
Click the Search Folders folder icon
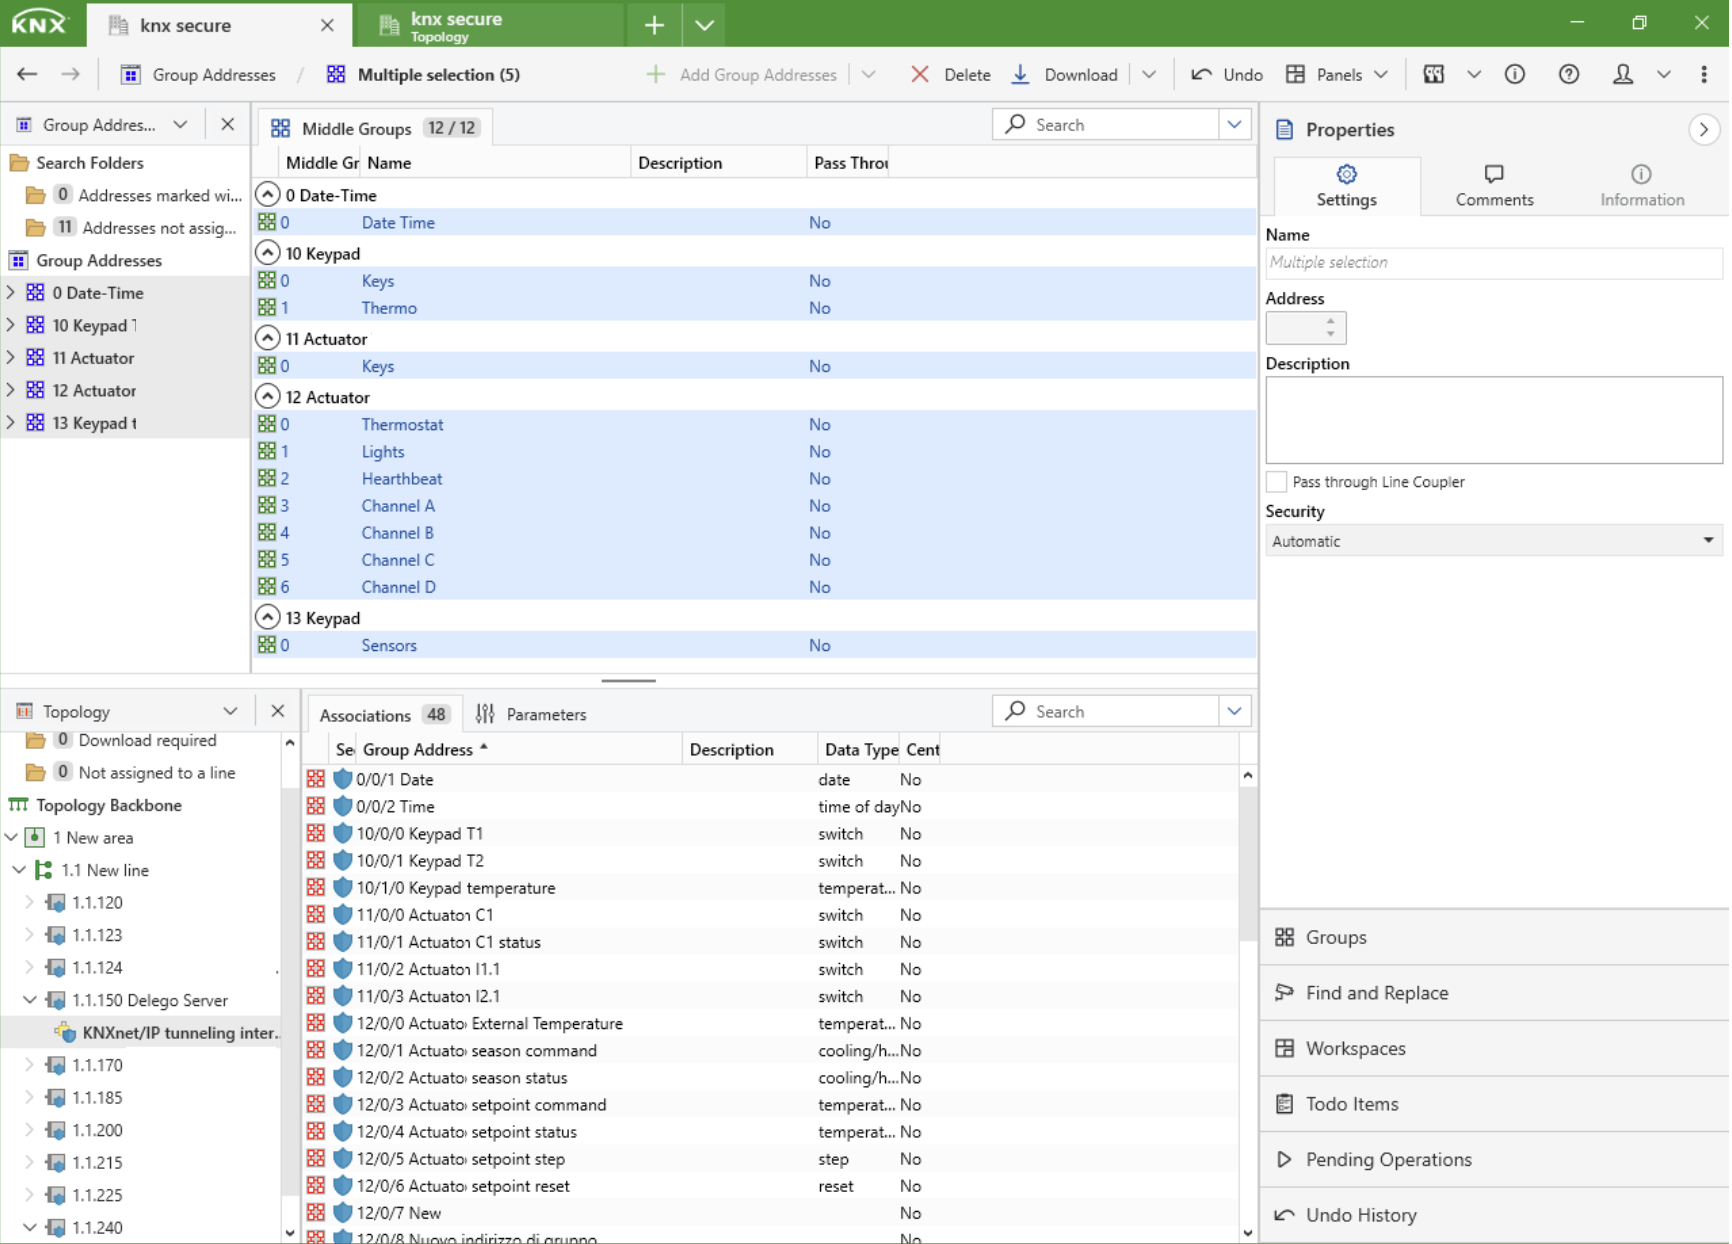19,162
